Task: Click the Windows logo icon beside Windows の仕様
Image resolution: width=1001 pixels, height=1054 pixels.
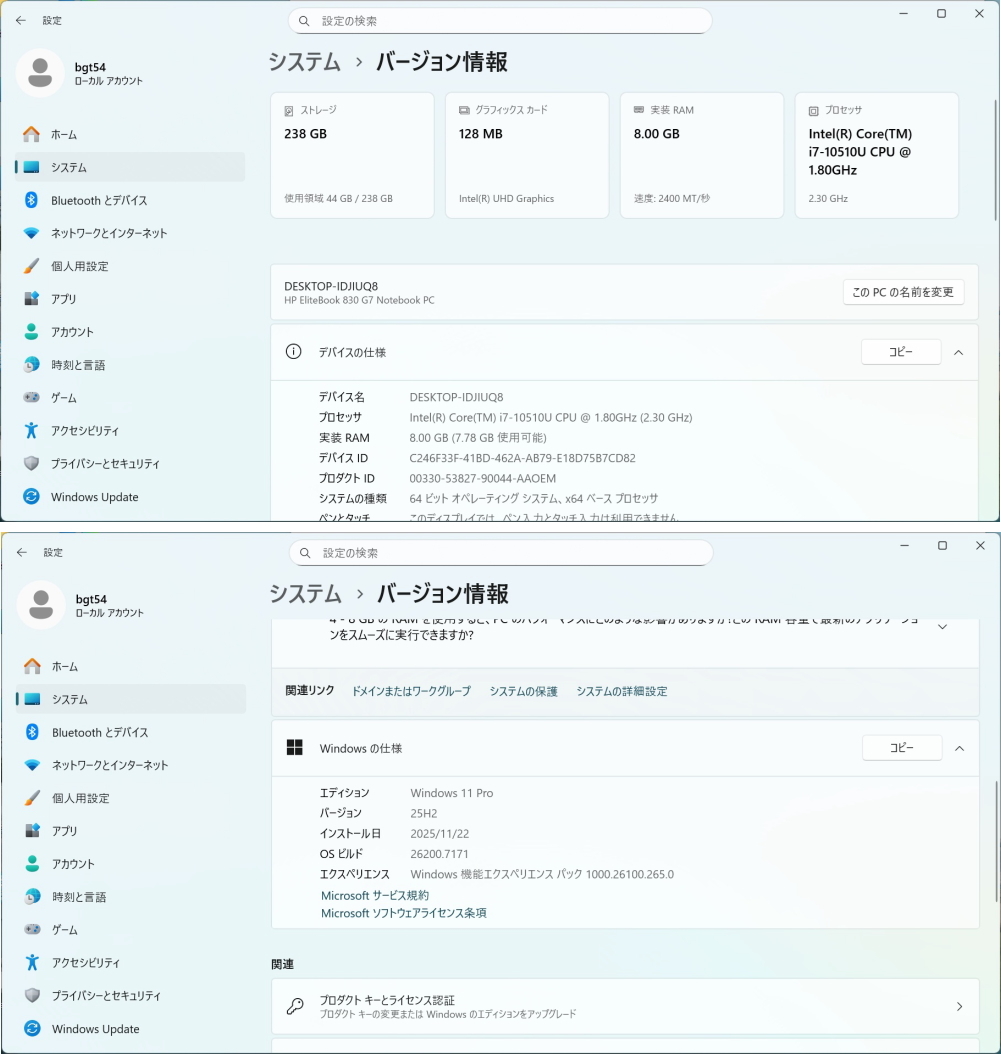Action: point(295,748)
